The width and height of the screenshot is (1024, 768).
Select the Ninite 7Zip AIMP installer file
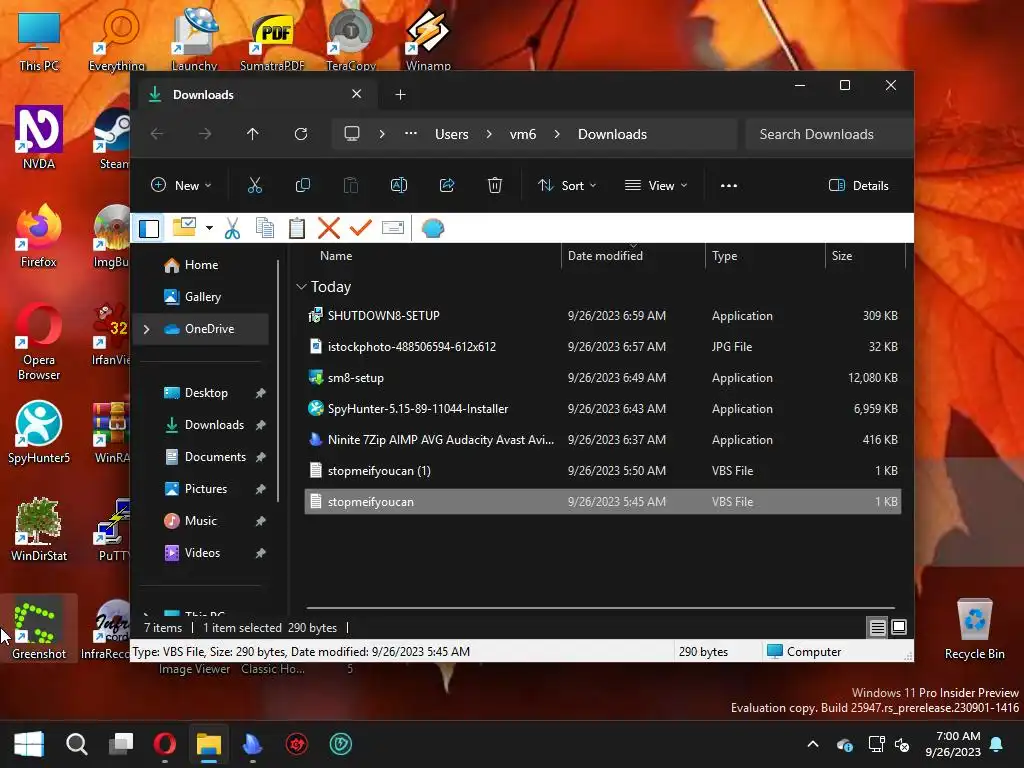[x=603, y=440]
